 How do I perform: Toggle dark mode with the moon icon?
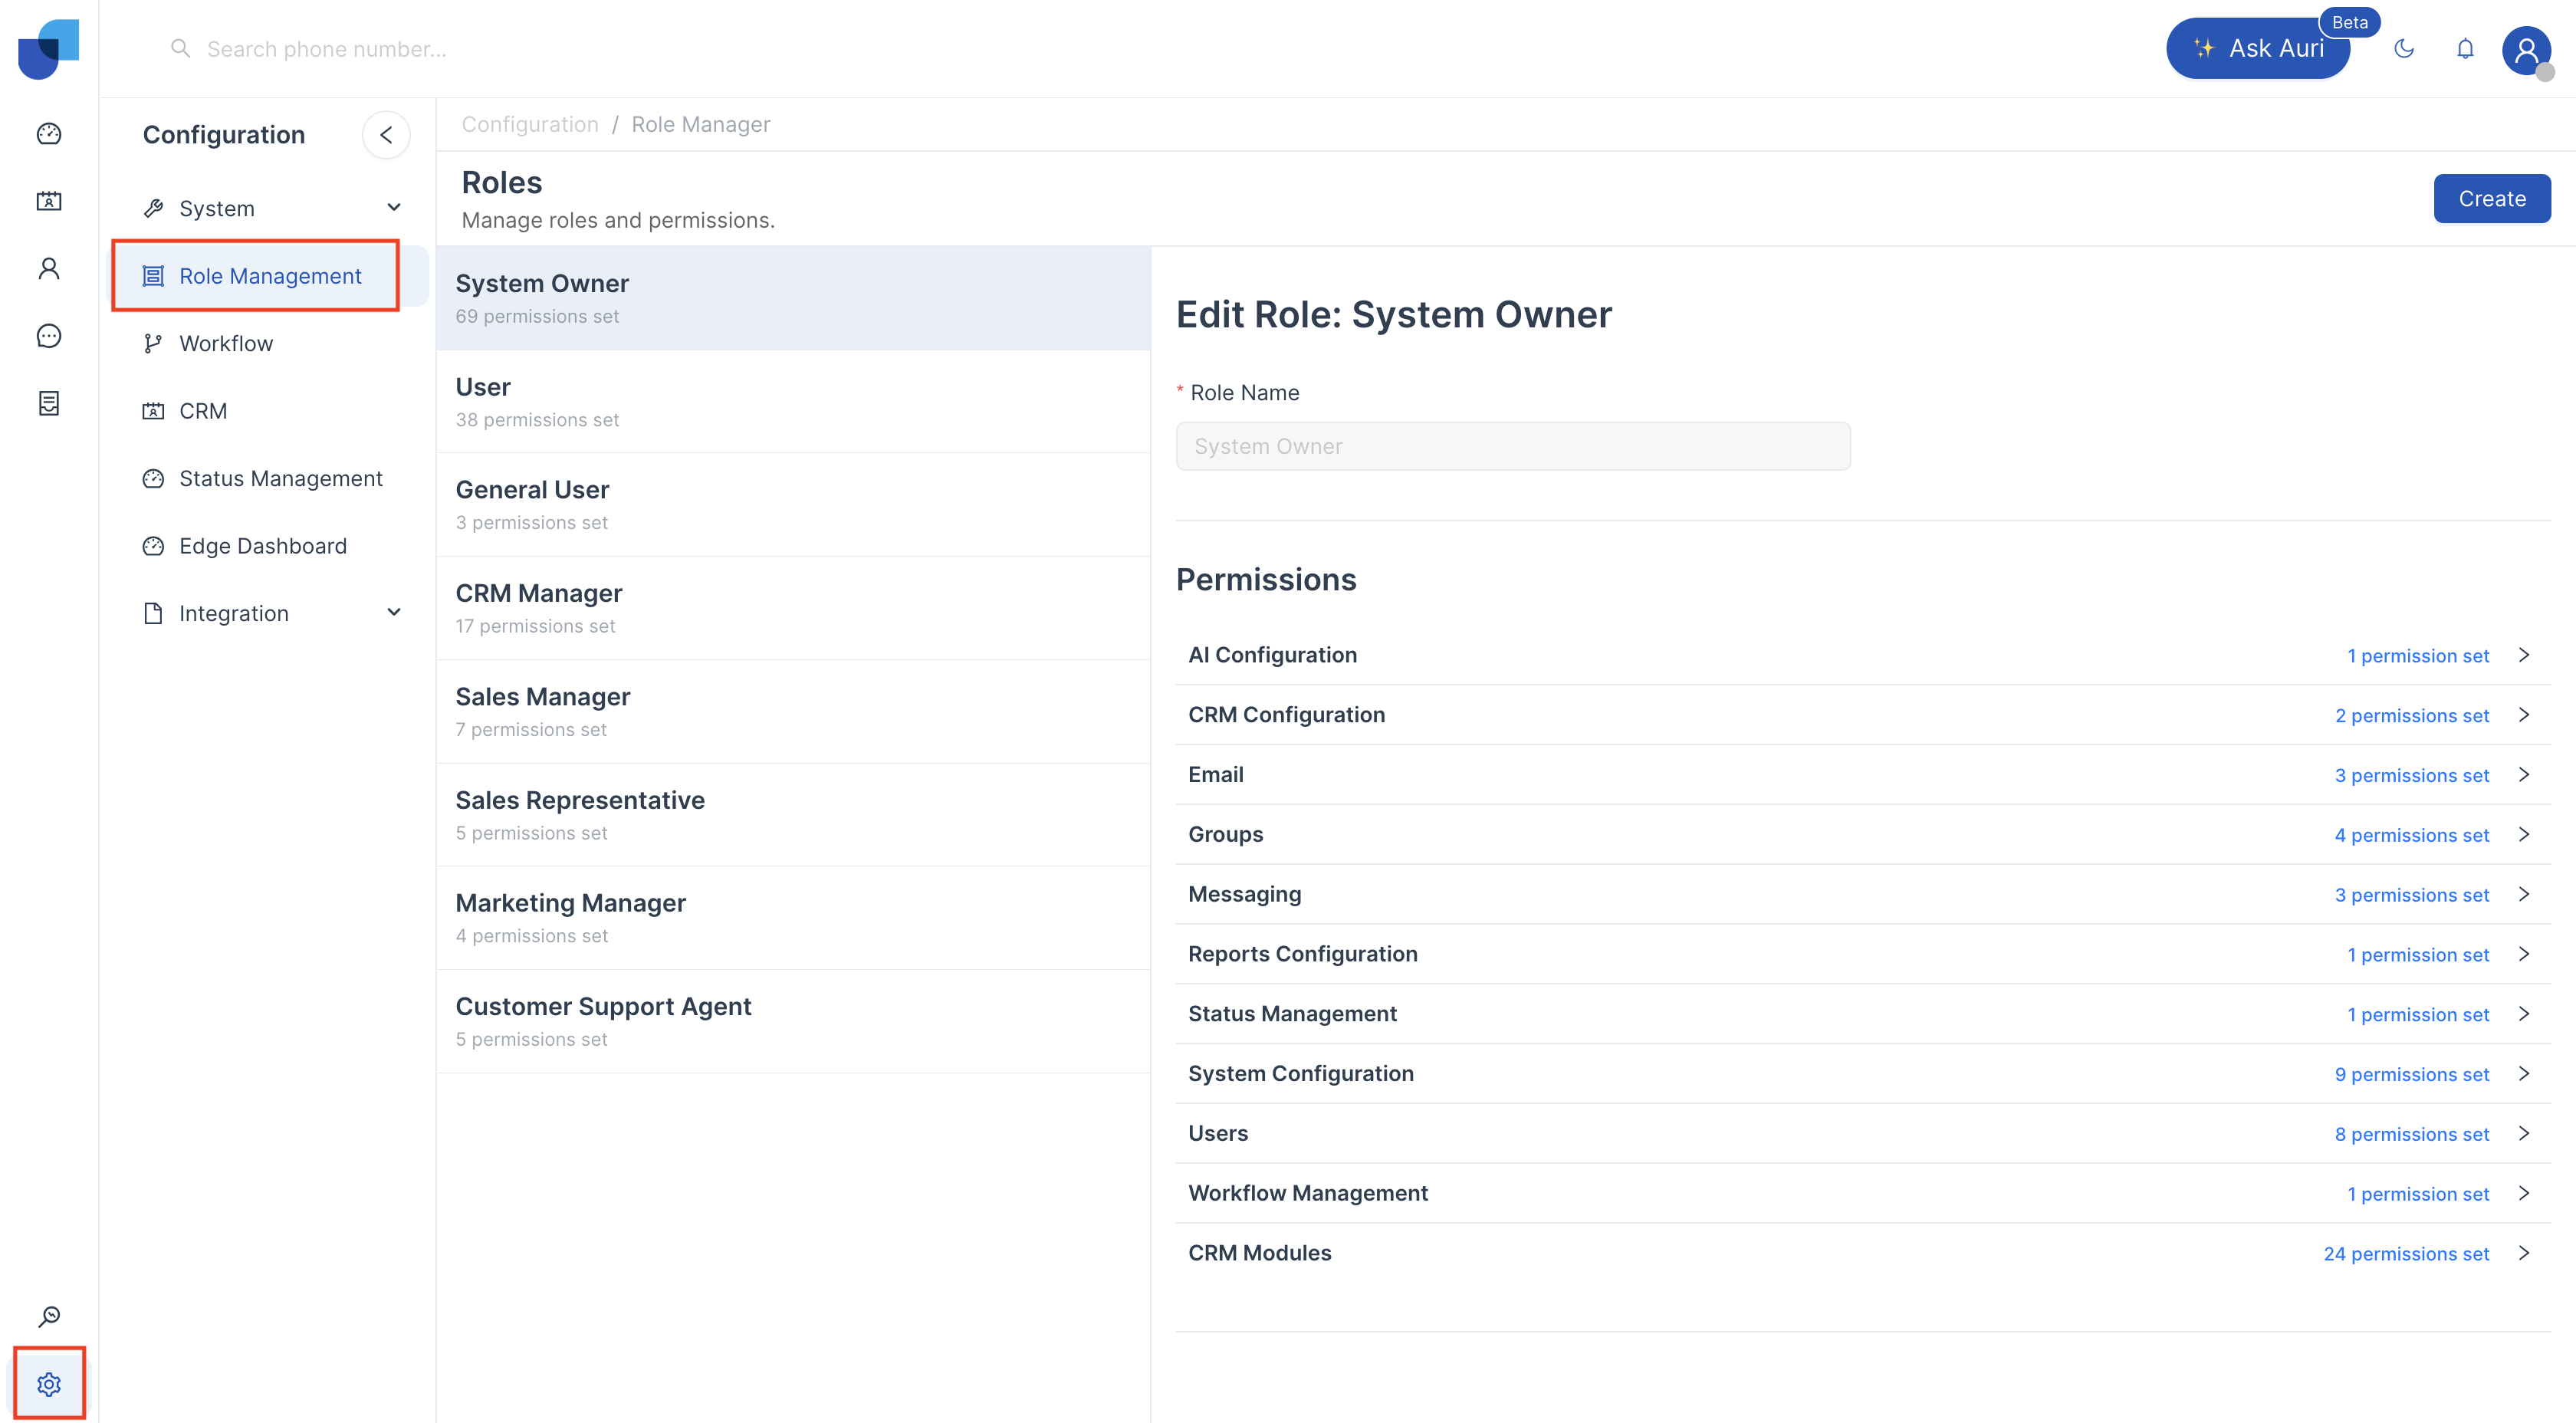[x=2404, y=49]
